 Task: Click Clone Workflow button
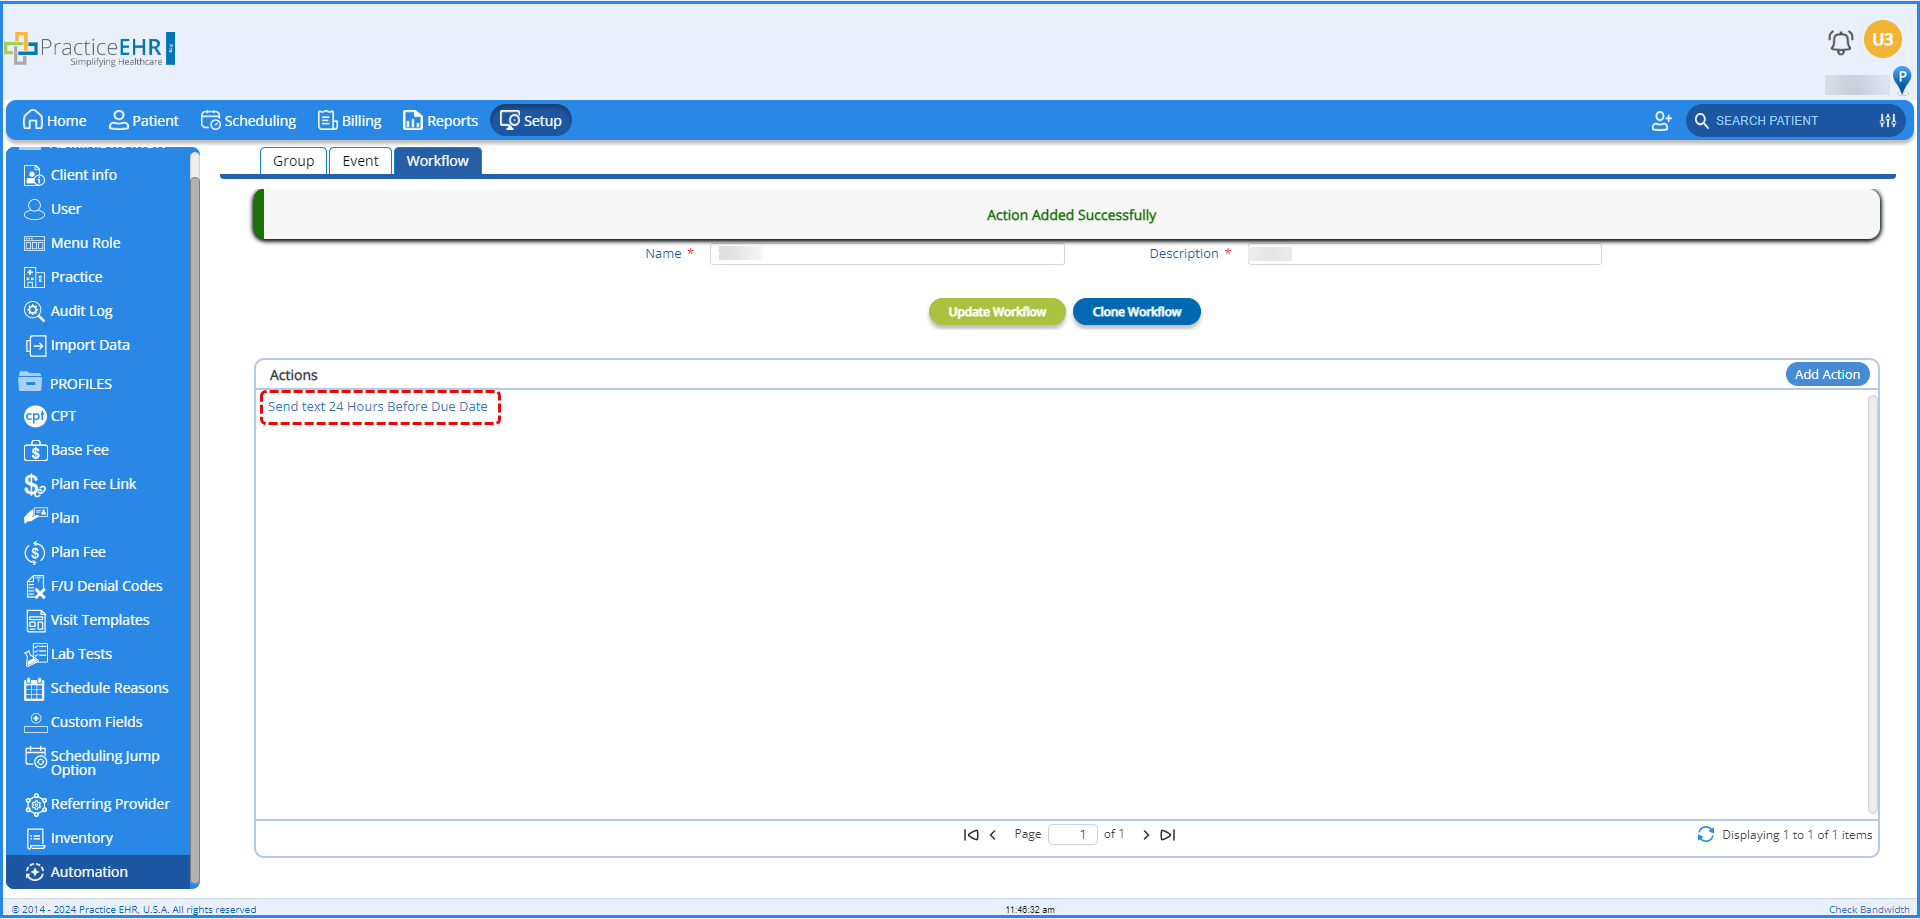click(1137, 312)
